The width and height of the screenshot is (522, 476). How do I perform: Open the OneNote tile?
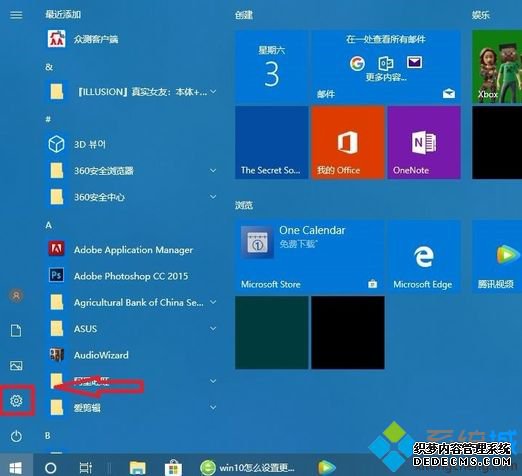pos(424,143)
